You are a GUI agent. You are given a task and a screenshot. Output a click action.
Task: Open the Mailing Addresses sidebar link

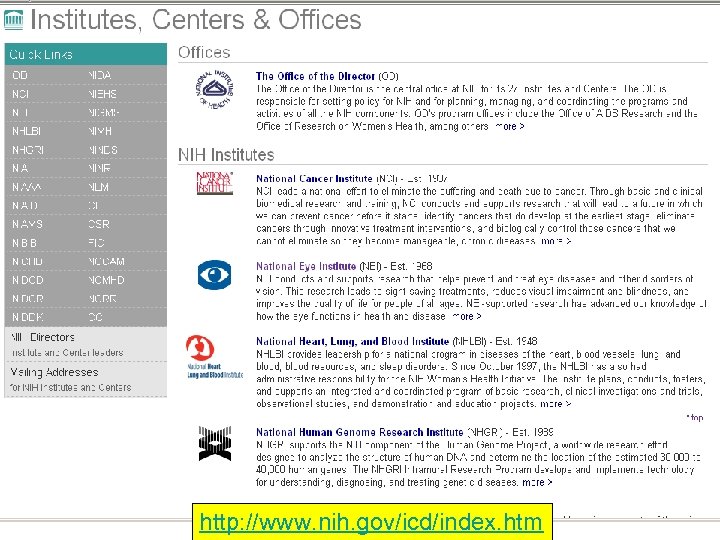pos(54,372)
